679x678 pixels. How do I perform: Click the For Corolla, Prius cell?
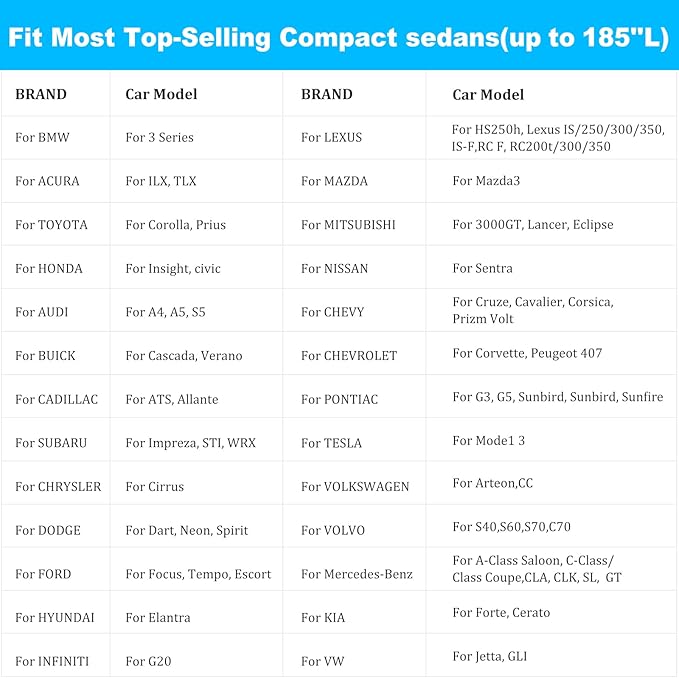(169, 225)
